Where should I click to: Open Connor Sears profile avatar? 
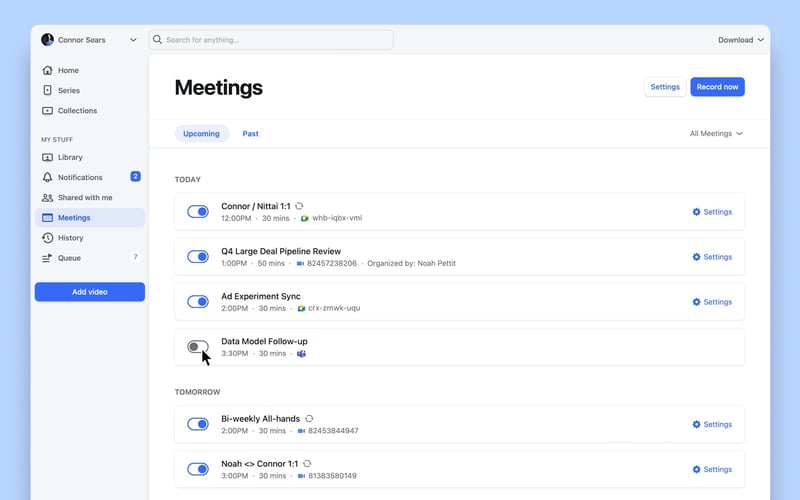point(47,40)
